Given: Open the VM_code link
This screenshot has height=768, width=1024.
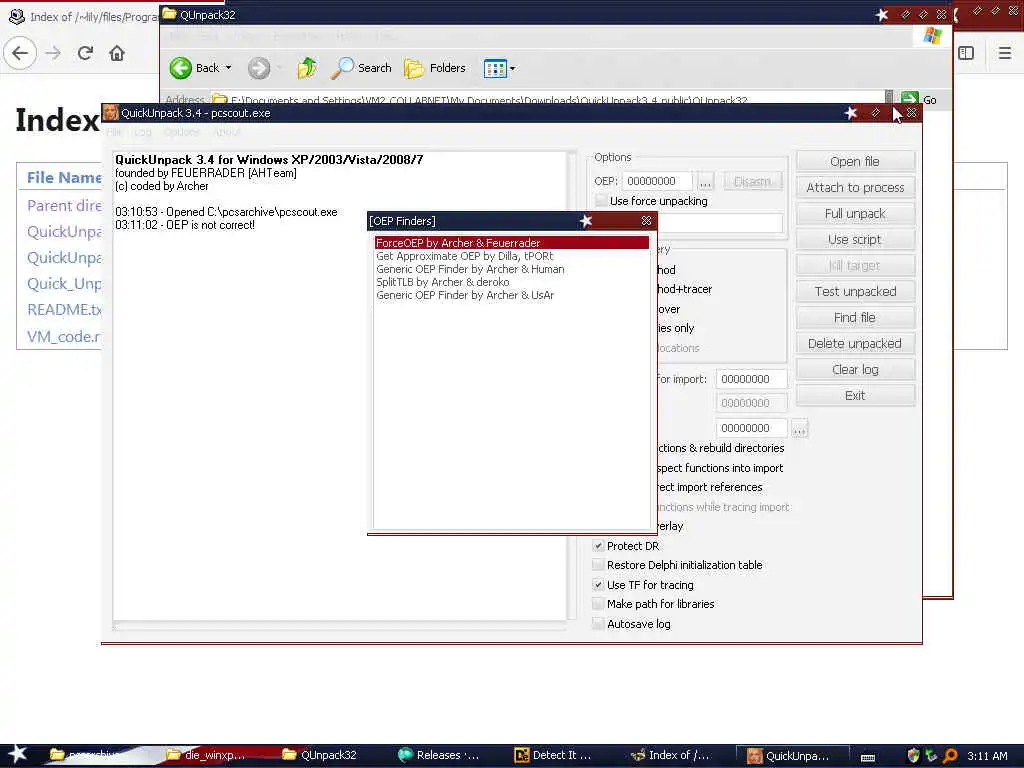Looking at the screenshot, I should 64,336.
